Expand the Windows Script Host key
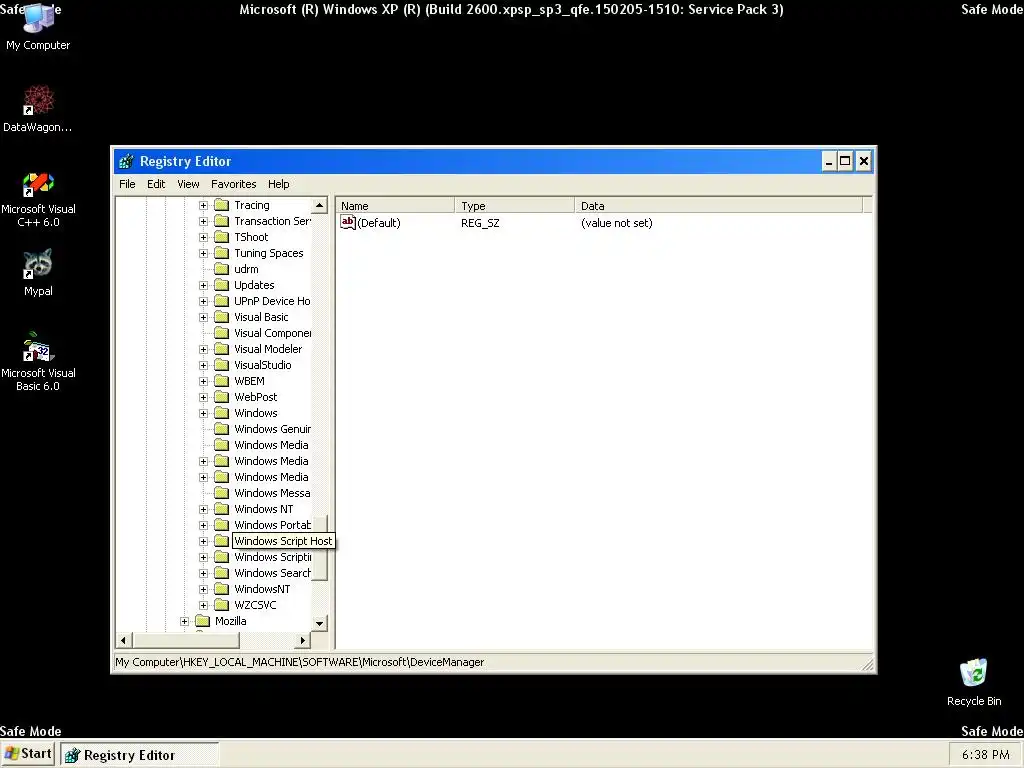Screen dimensions: 1024x768 [203, 541]
